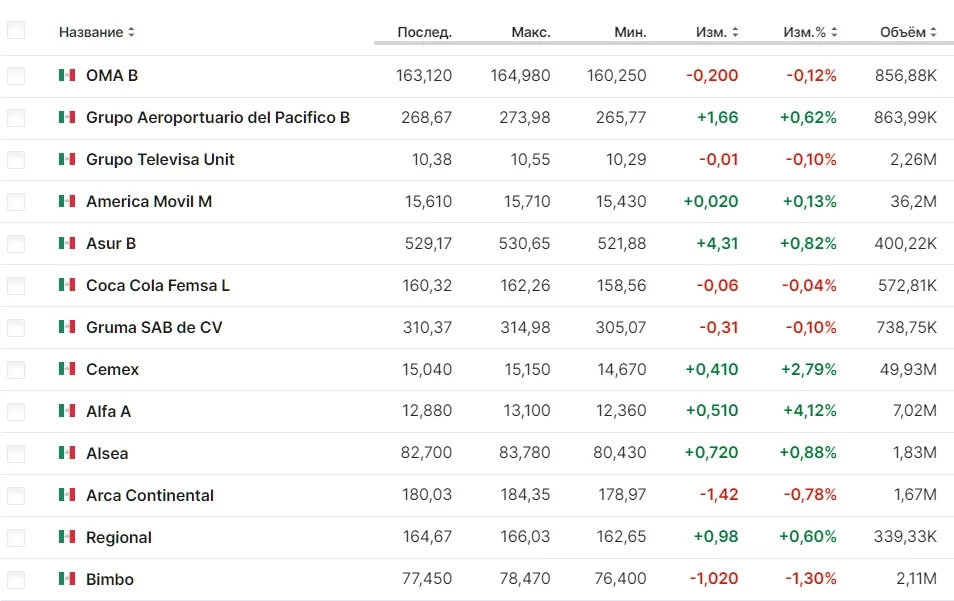Click the flag icon next to Cemex
This screenshot has height=601, width=954.
(x=67, y=369)
